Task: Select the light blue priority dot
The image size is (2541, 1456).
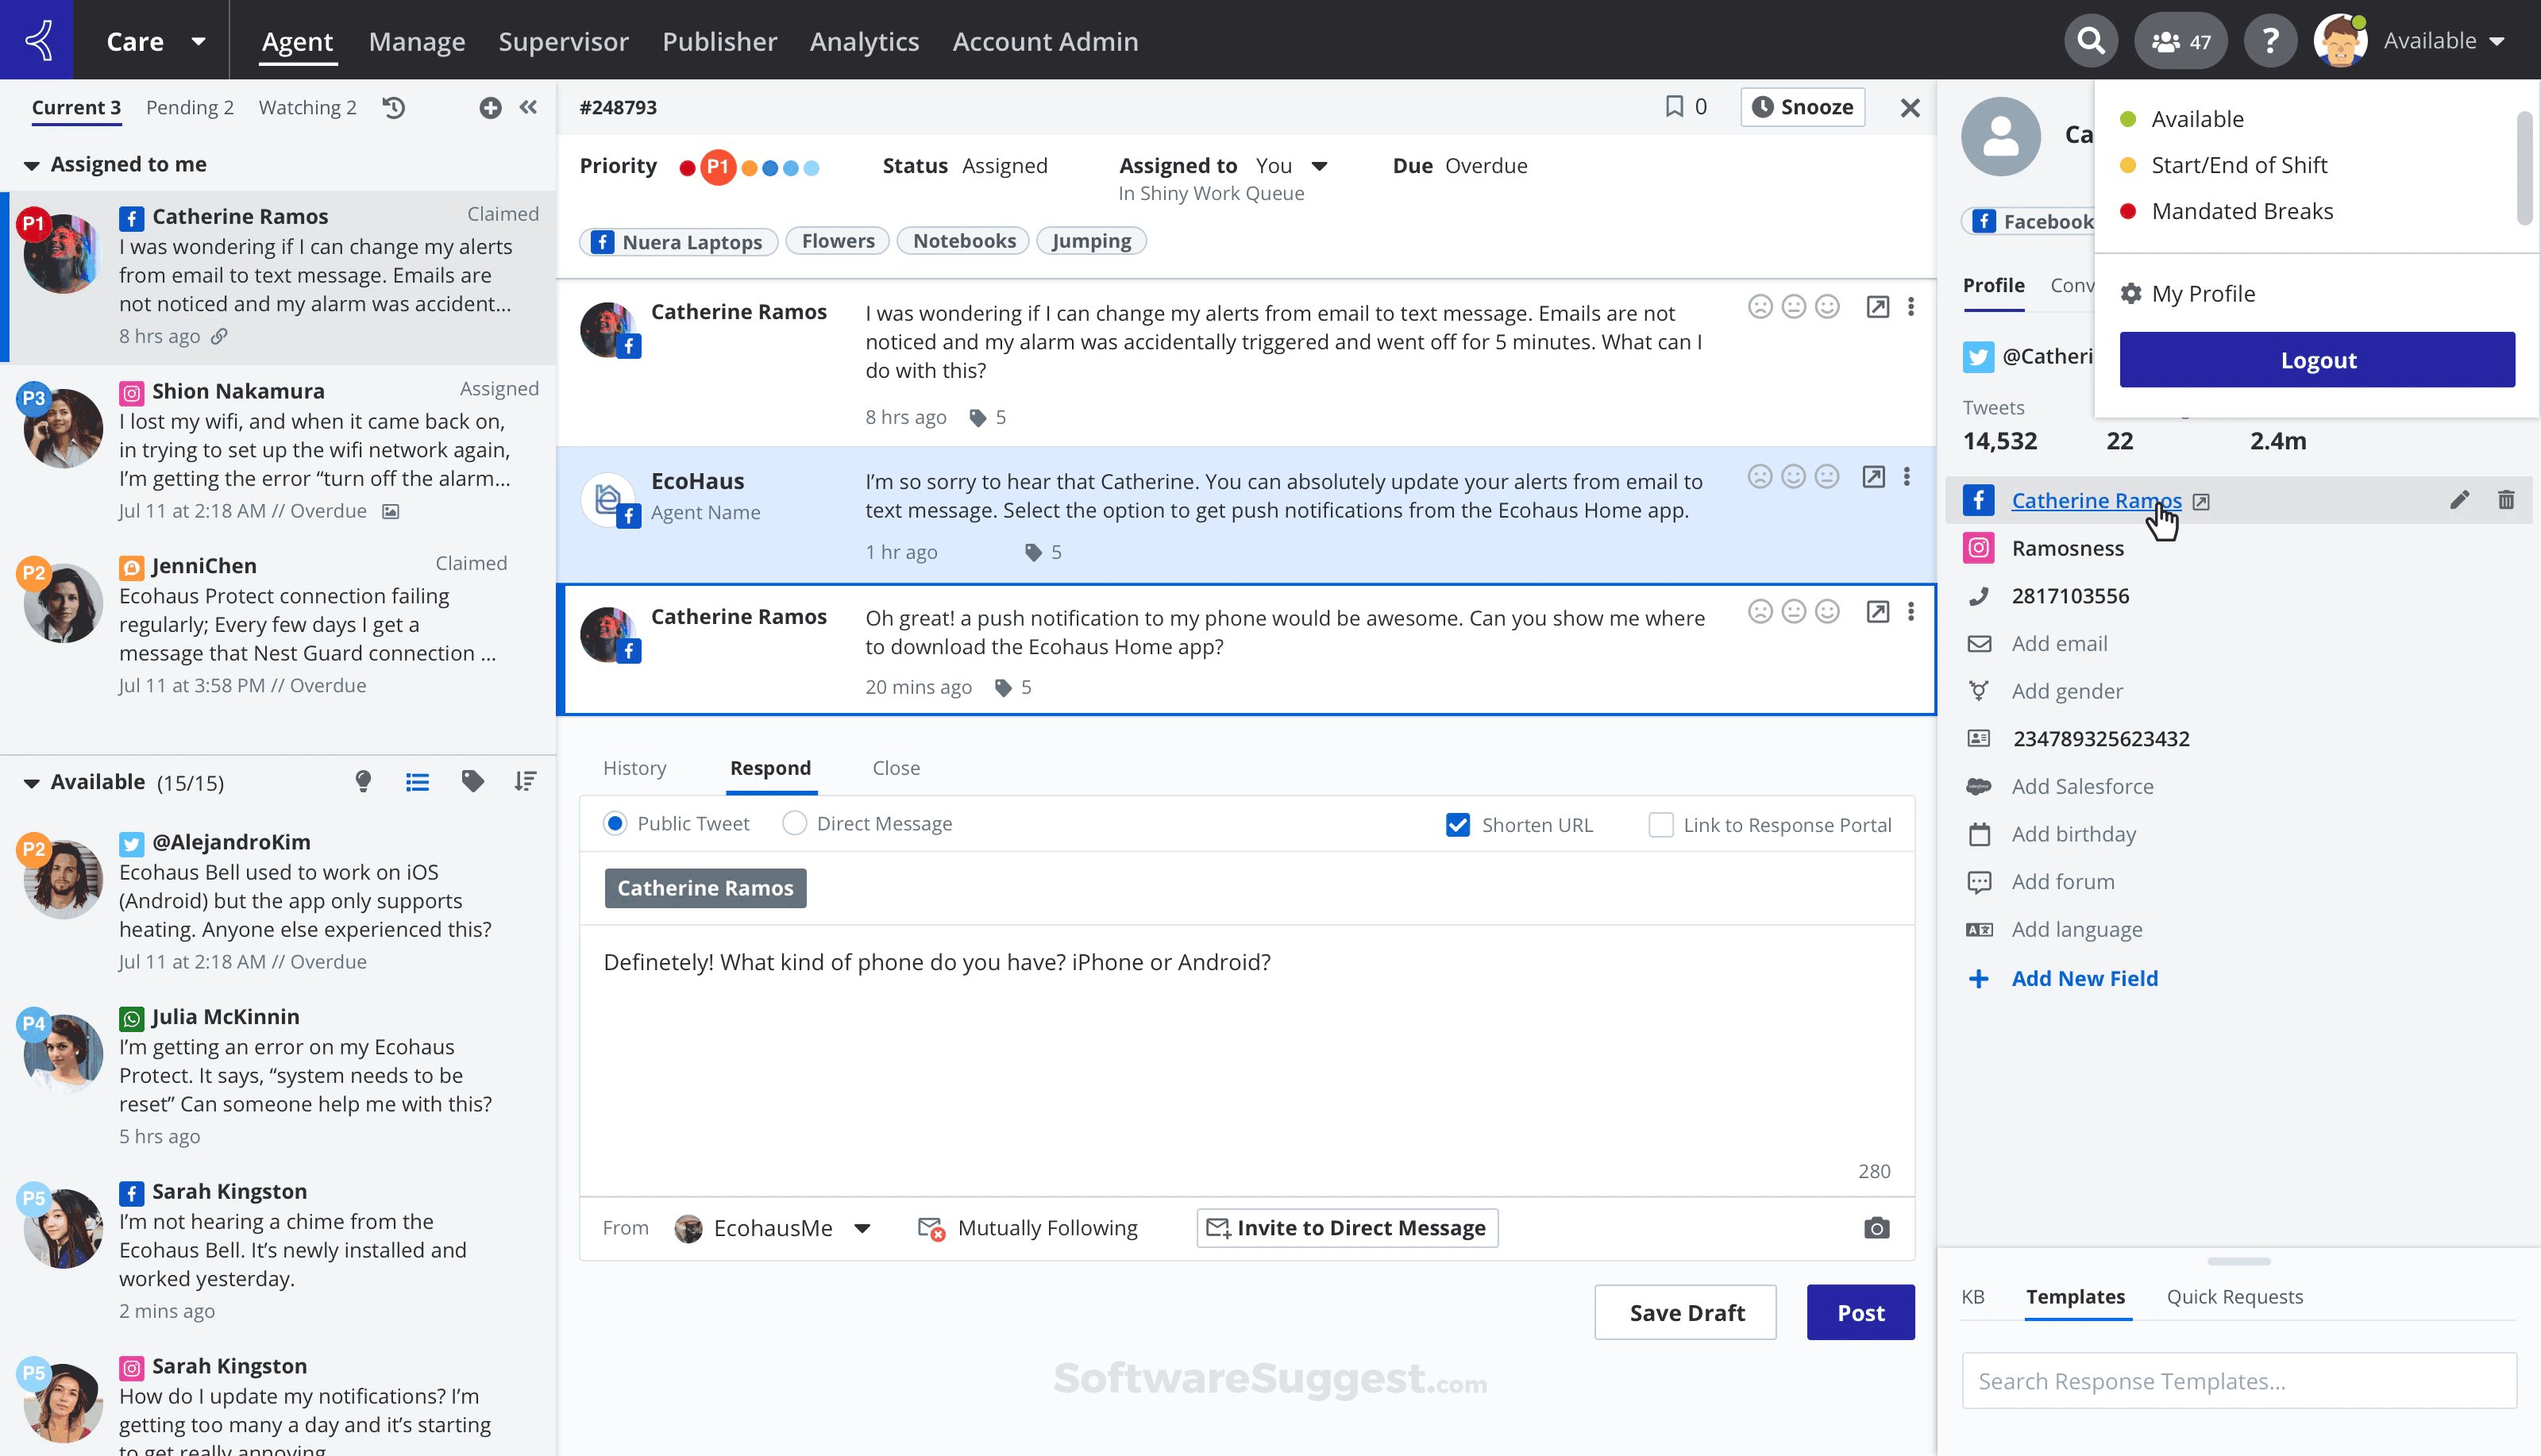Action: point(812,168)
